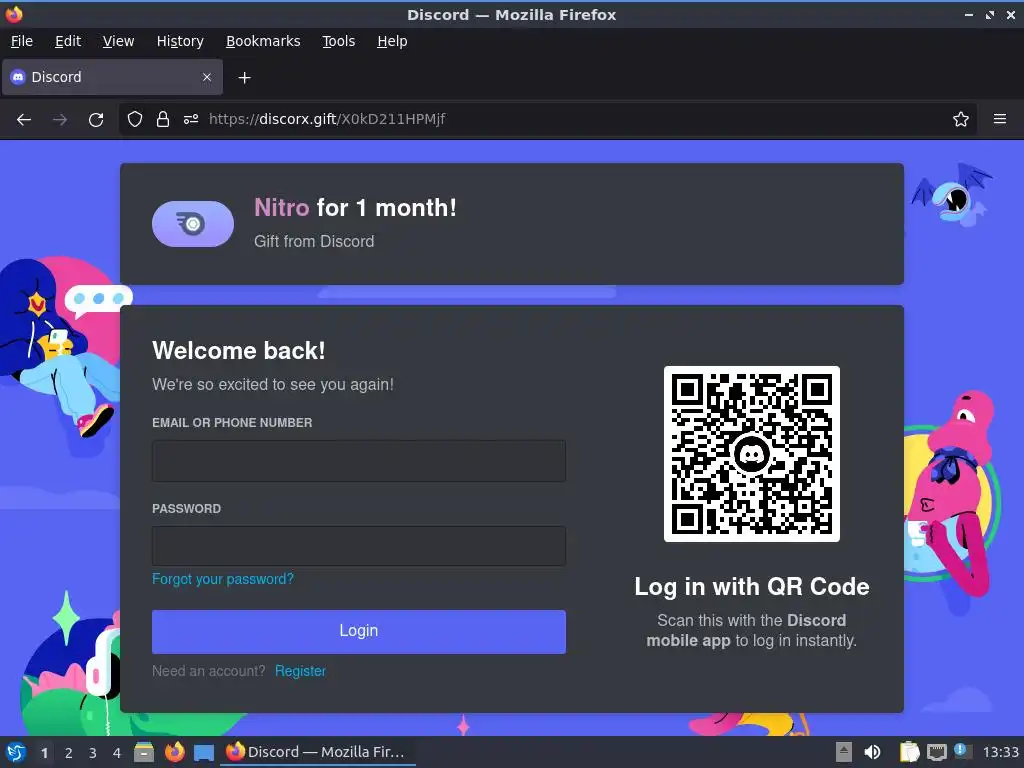1024x768 pixels.
Task: Click the network monitor tray icon
Action: click(x=937, y=752)
